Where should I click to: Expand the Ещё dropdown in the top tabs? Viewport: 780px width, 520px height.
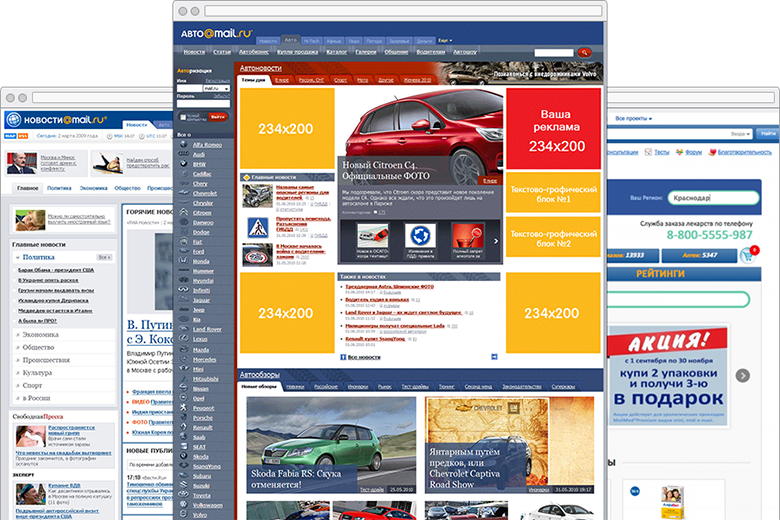point(445,40)
